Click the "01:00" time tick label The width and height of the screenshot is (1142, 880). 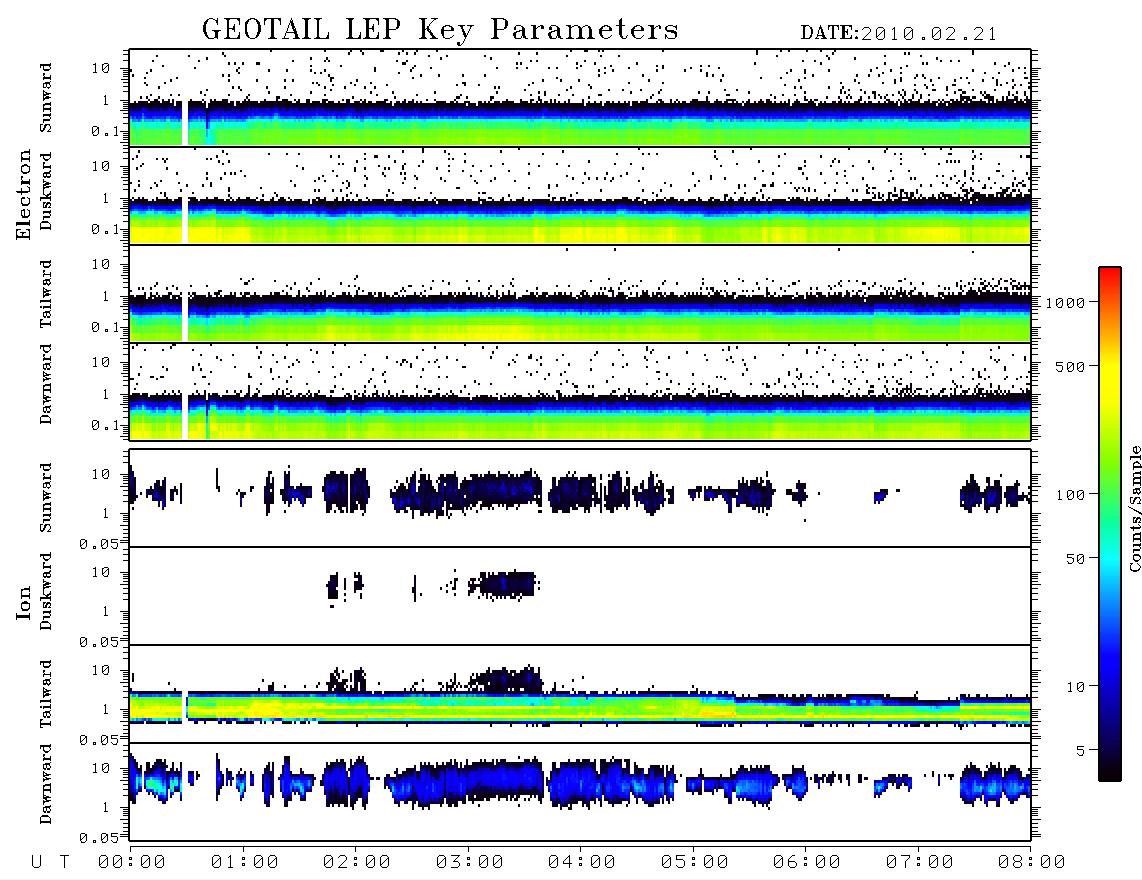click(x=245, y=862)
